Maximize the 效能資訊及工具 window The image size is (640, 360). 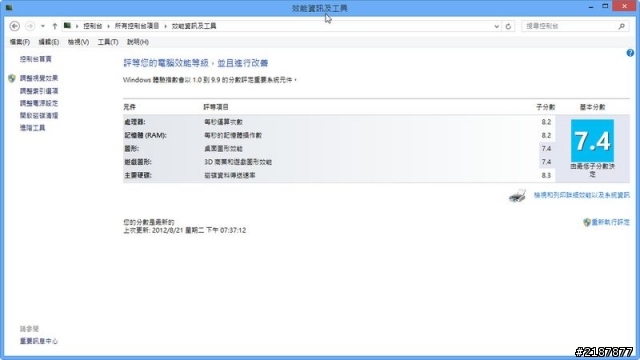pos(605,7)
